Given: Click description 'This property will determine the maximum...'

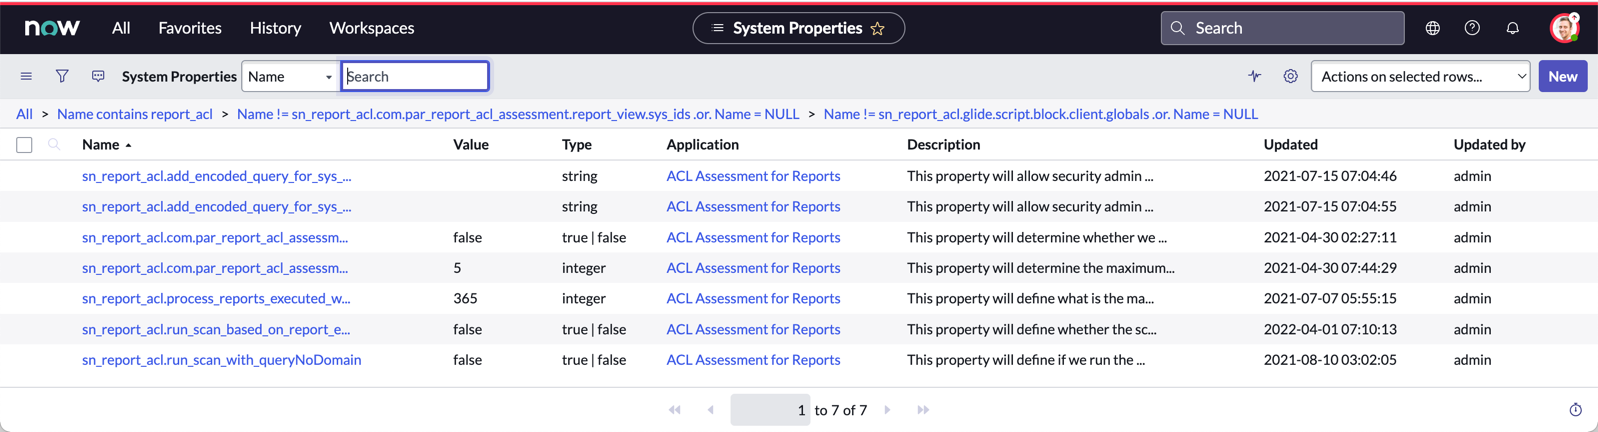Looking at the screenshot, I should click(1041, 268).
